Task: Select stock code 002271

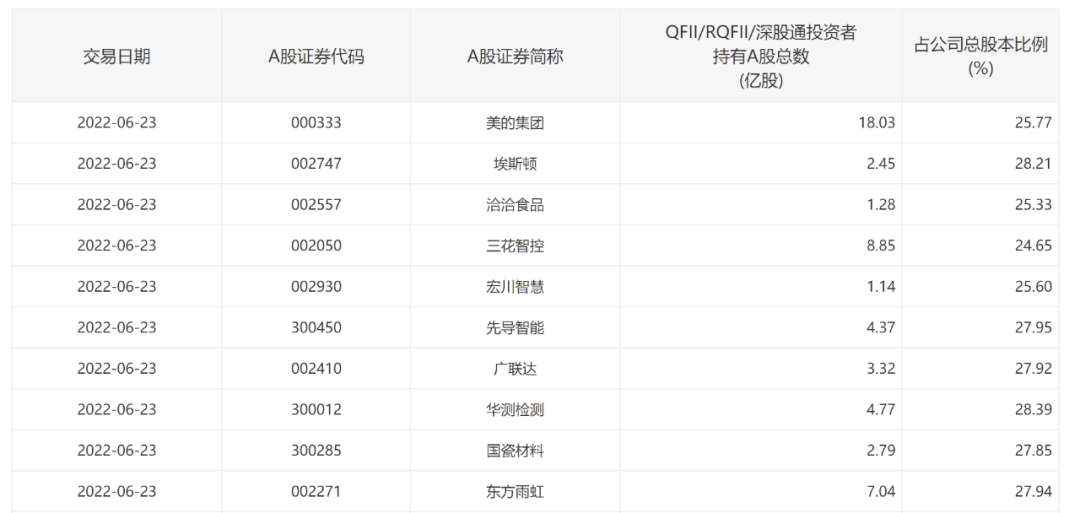Action: (x=316, y=492)
